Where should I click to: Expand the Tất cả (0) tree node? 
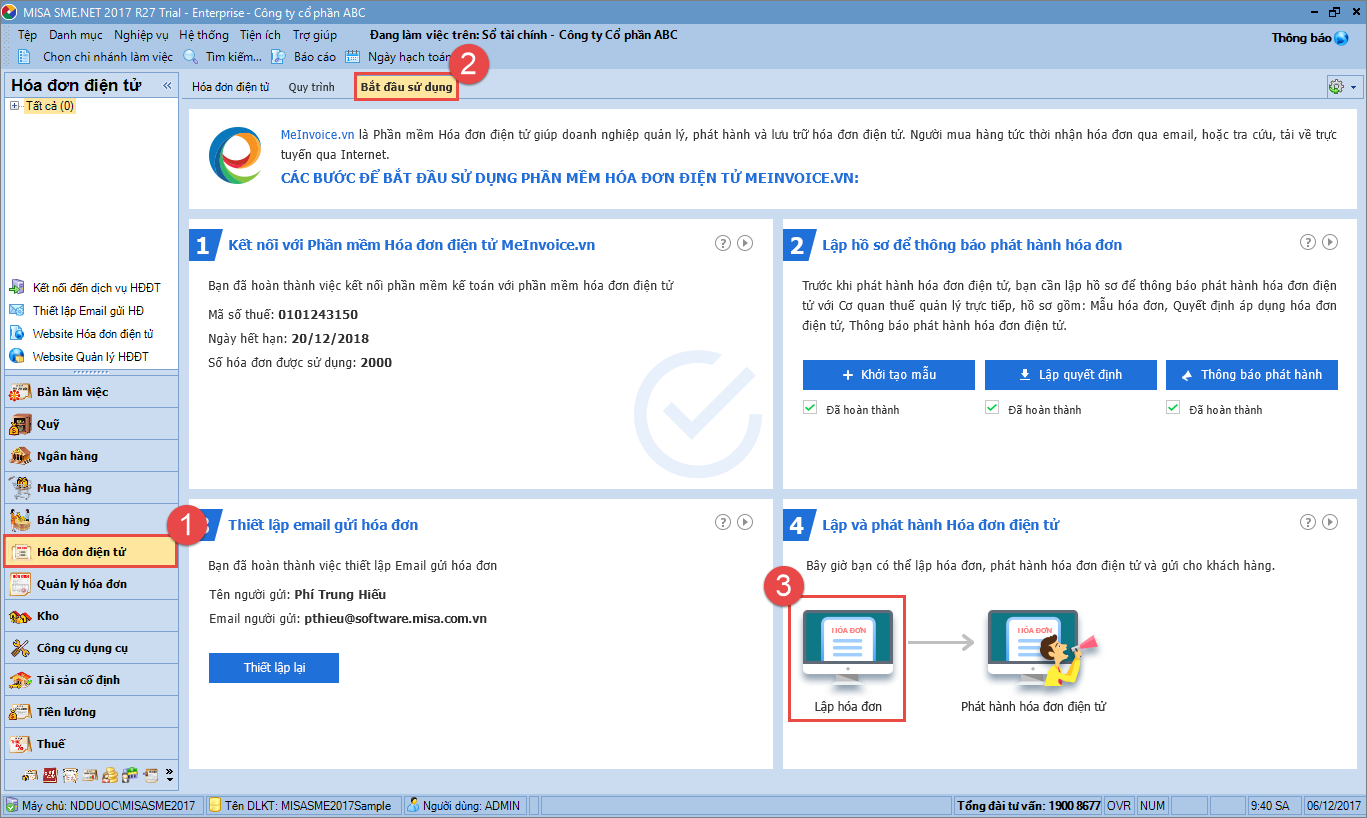click(x=14, y=106)
